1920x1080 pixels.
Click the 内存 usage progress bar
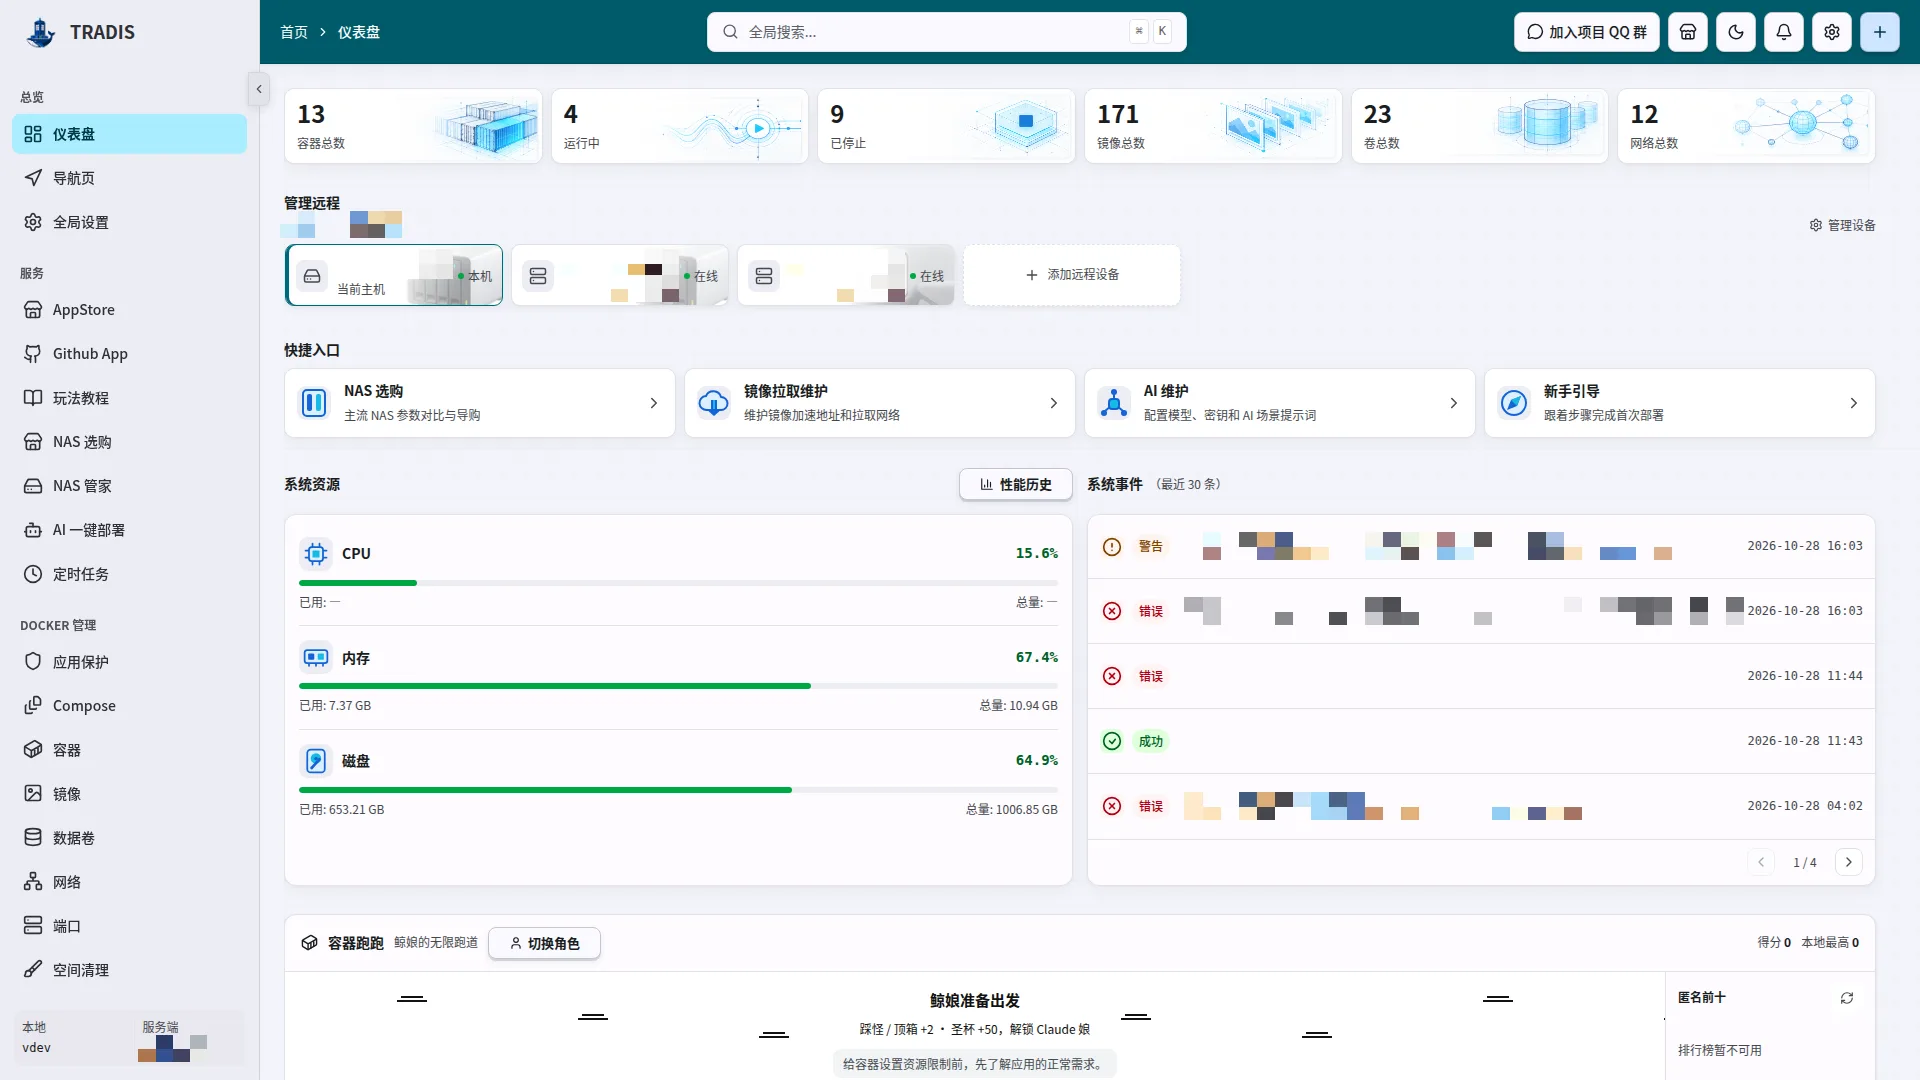[678, 686]
